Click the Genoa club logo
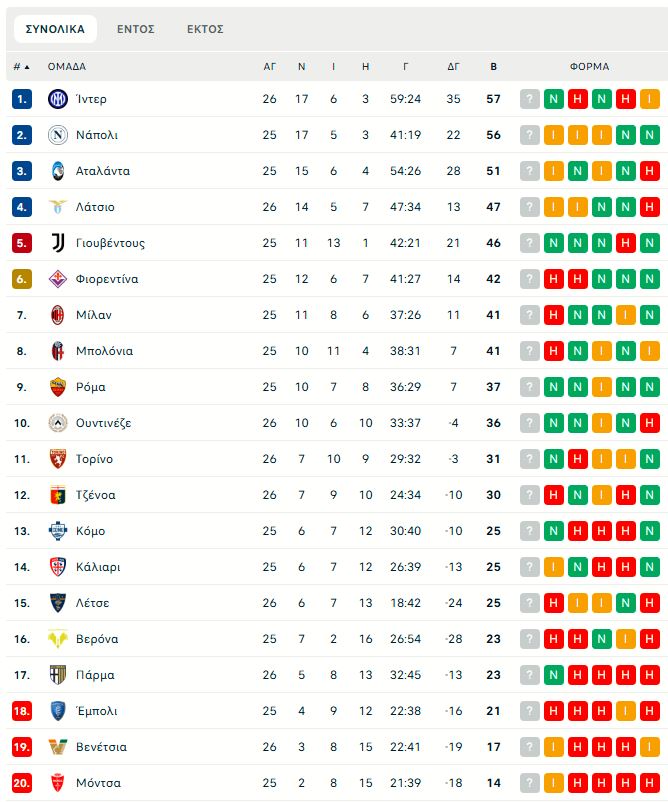This screenshot has height=802, width=668. coord(57,495)
